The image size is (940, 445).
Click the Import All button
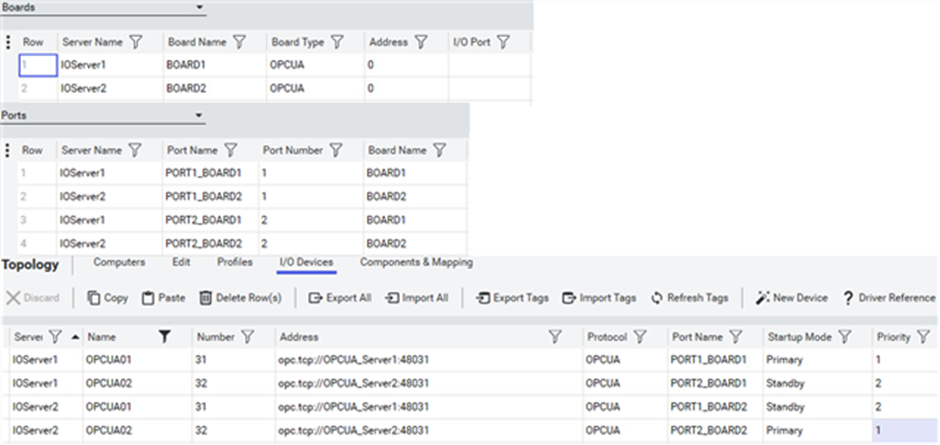click(x=416, y=298)
